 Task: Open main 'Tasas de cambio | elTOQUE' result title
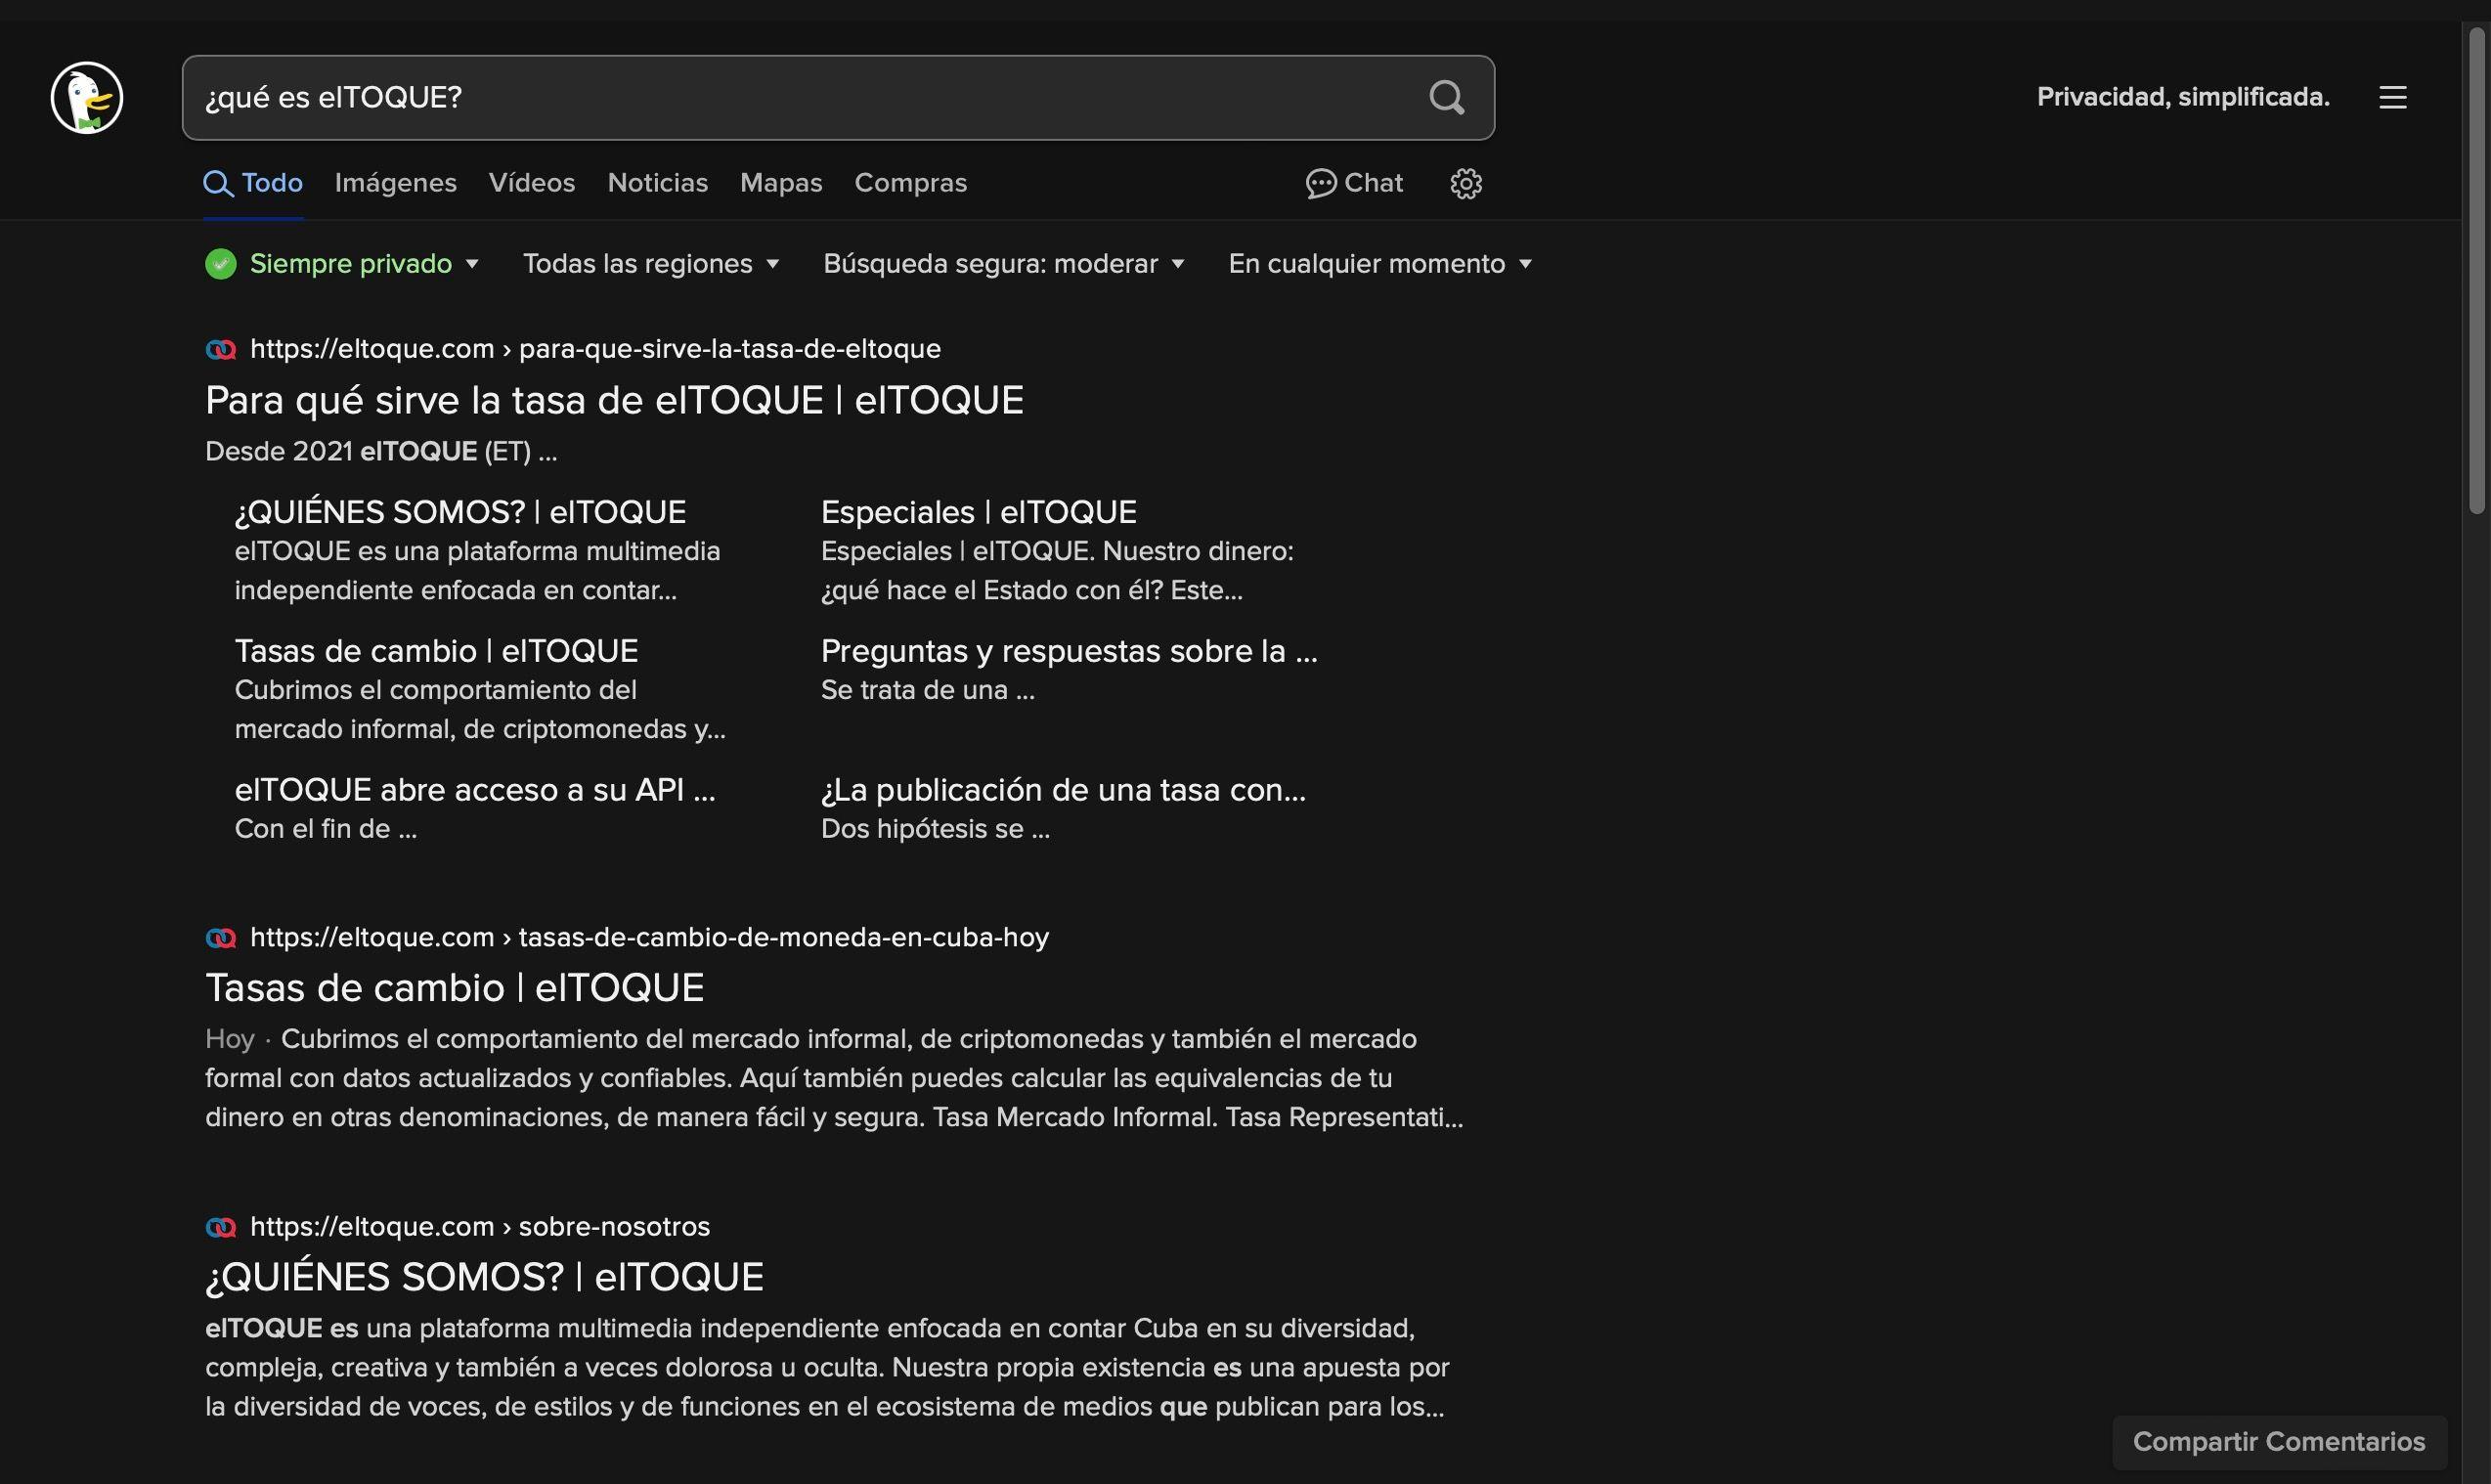tap(455, 988)
